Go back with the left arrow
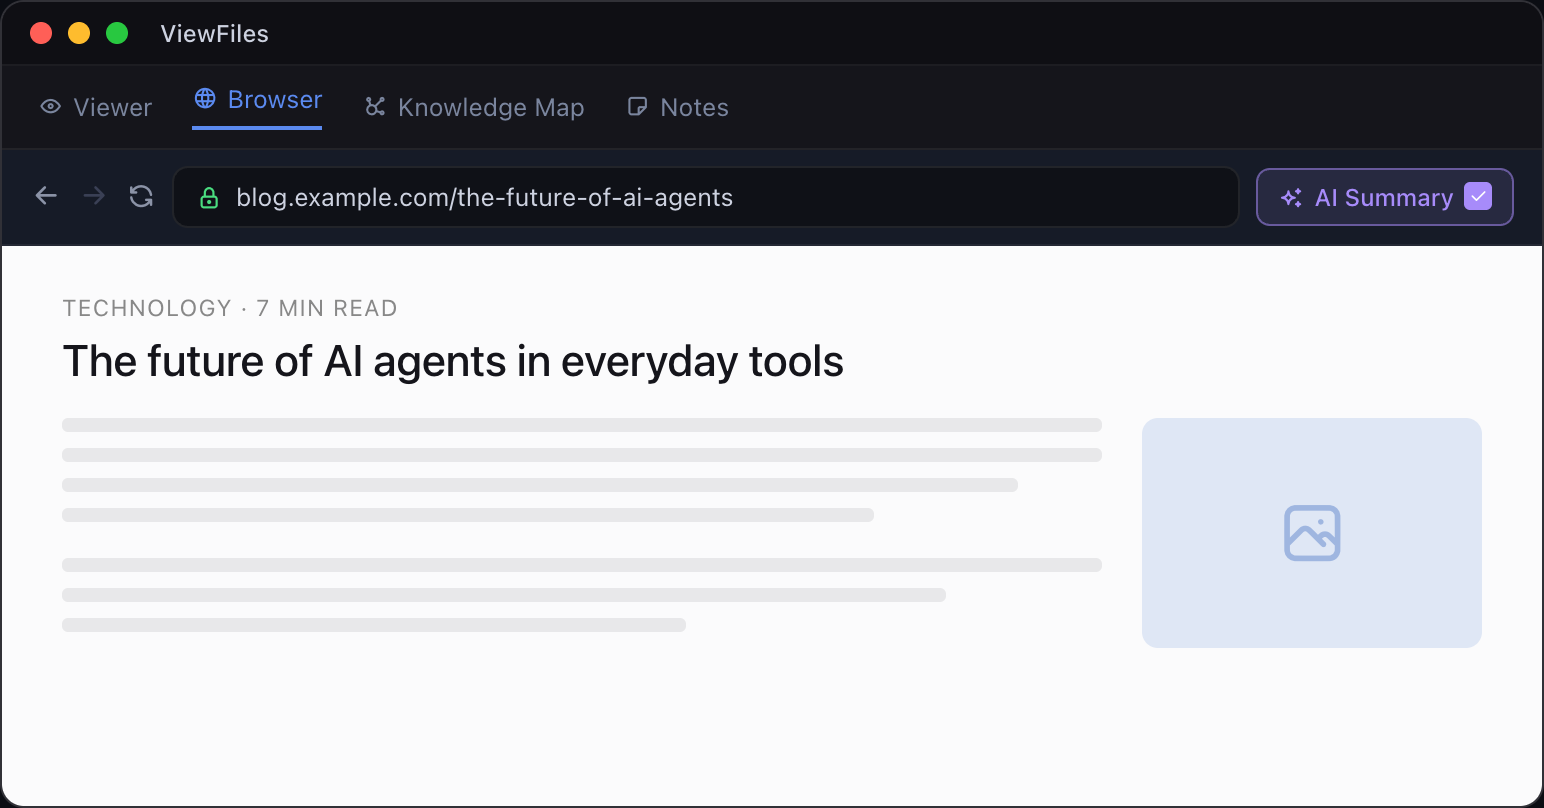1544x808 pixels. (46, 196)
